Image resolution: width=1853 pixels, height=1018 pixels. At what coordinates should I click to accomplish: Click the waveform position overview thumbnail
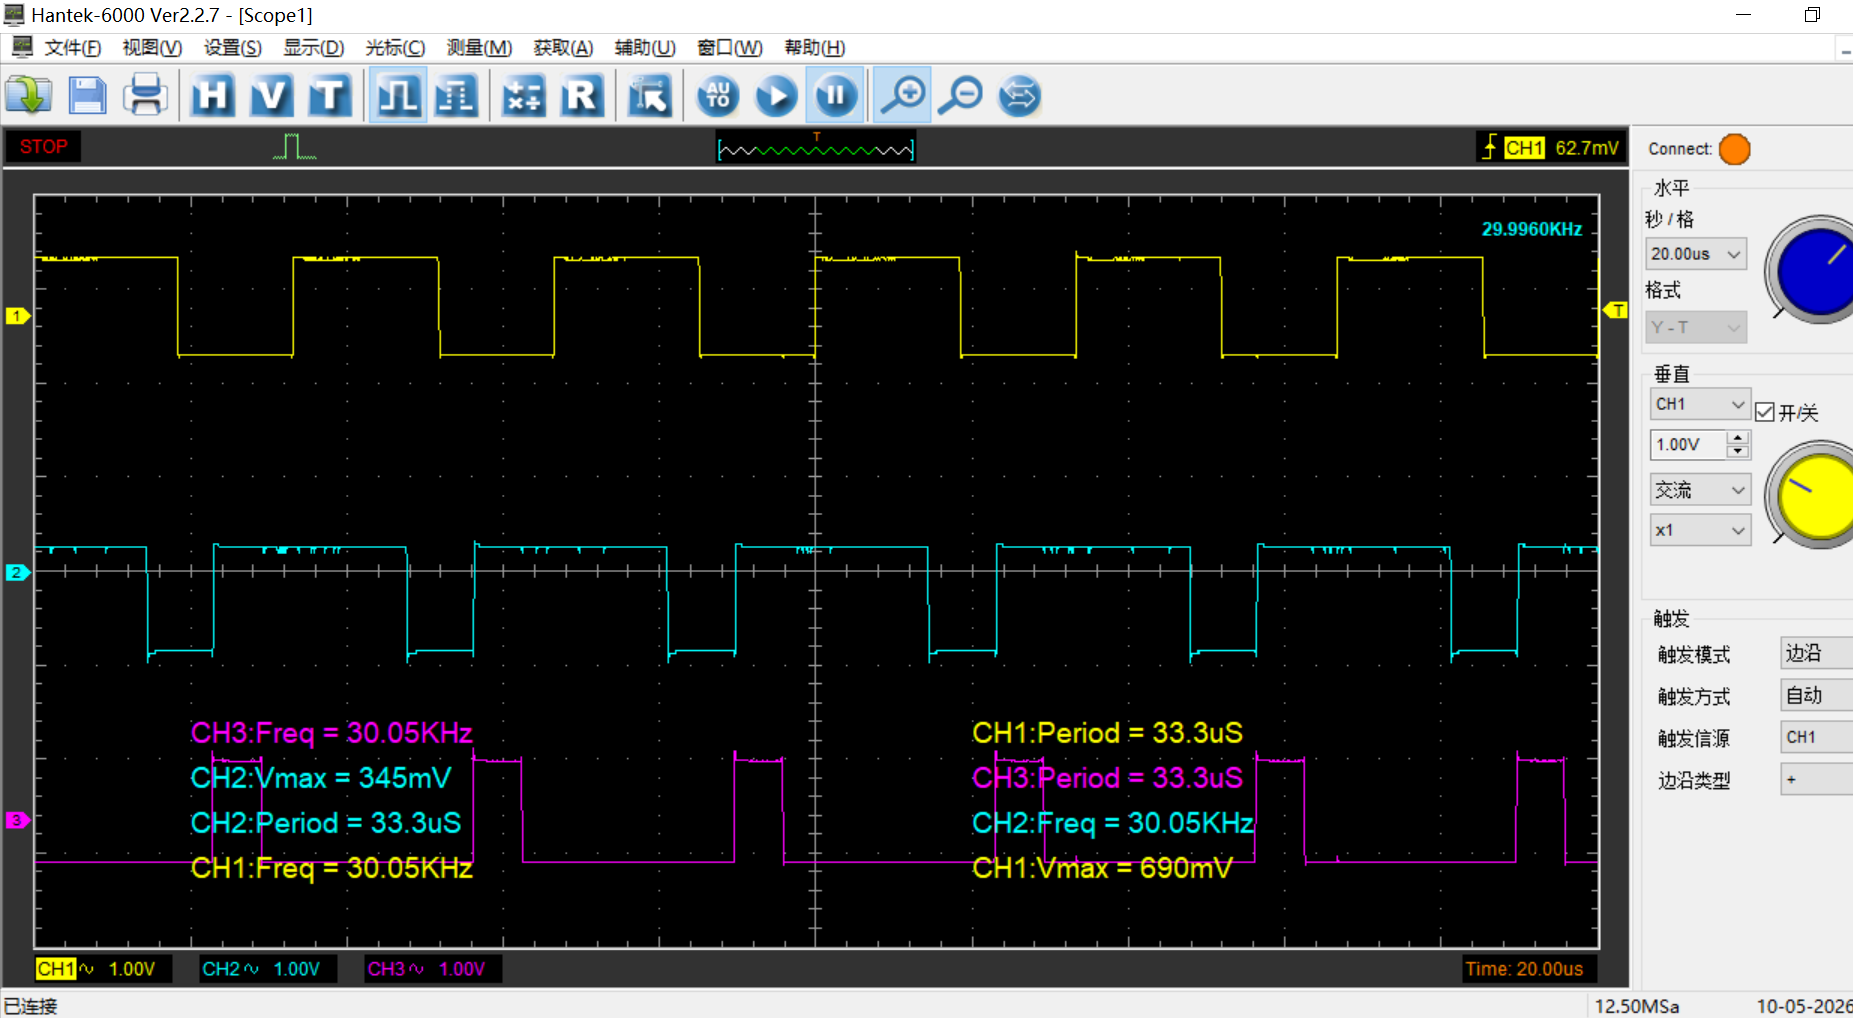click(x=815, y=148)
